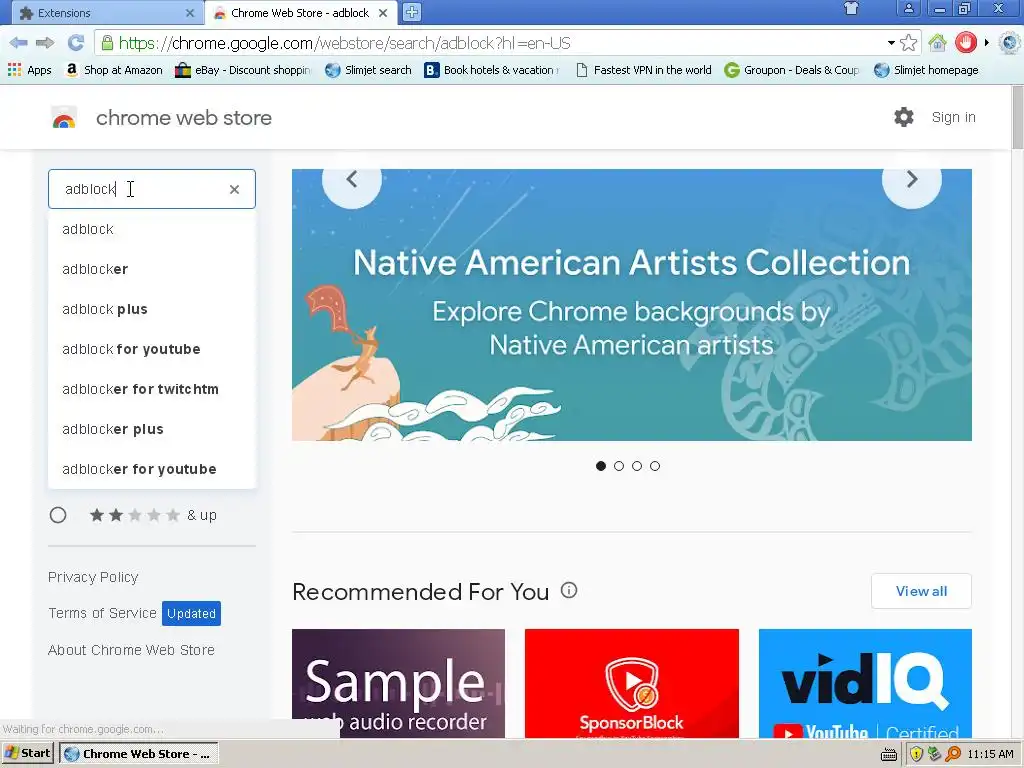Show the next banner slide

pos(912,179)
